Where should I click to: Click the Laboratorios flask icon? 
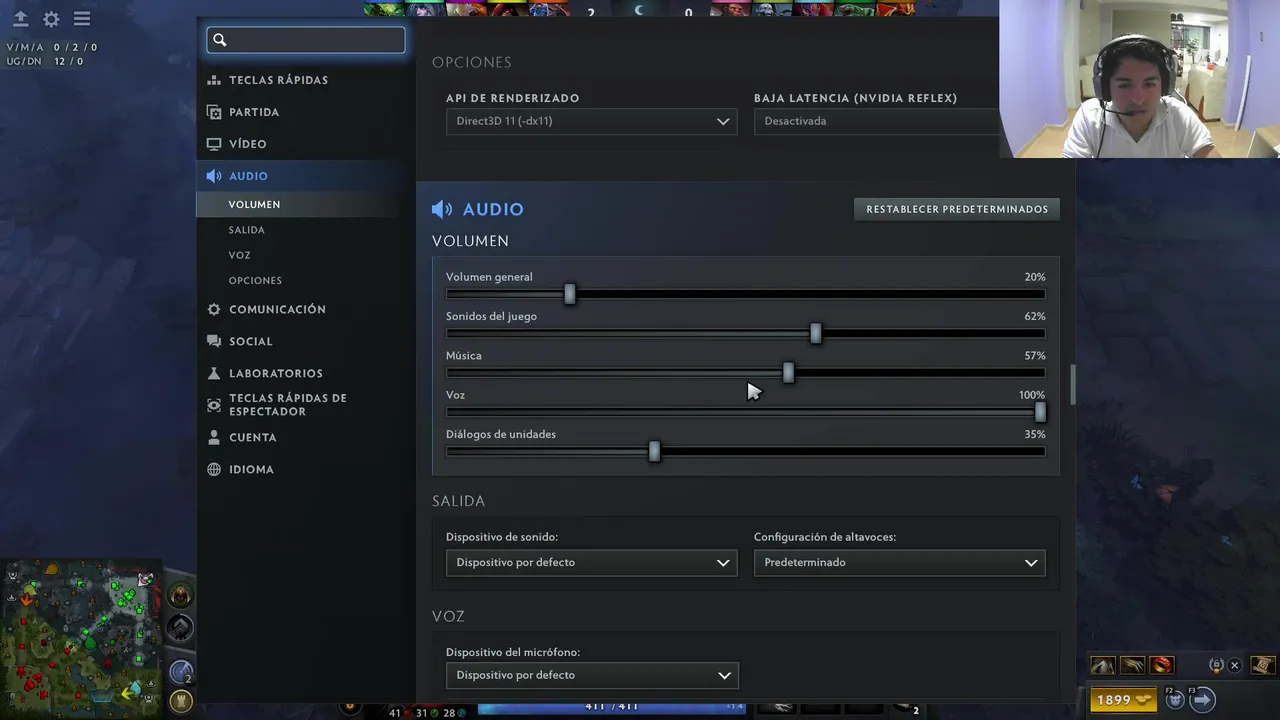214,373
